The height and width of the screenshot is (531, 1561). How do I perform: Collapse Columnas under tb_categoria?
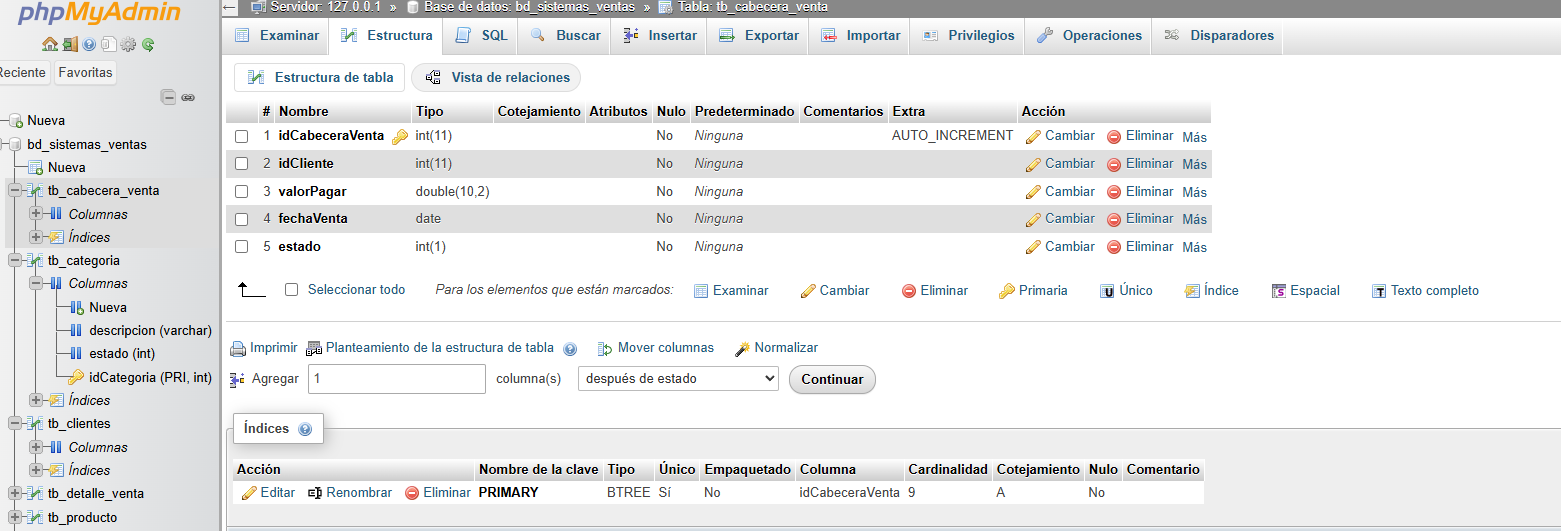[x=36, y=284]
